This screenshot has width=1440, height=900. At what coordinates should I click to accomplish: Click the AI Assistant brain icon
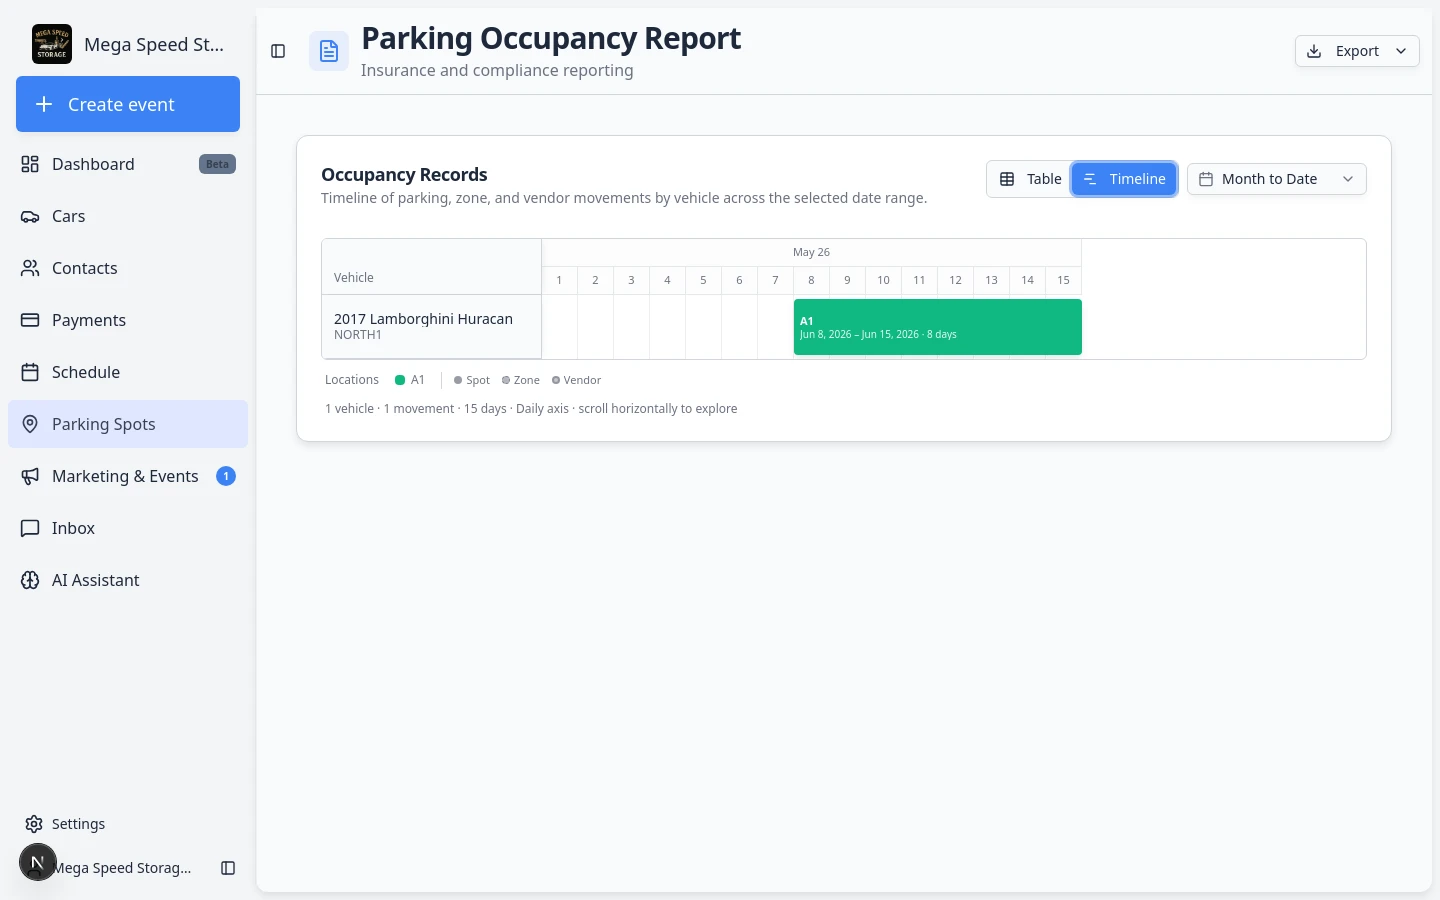[x=30, y=580]
